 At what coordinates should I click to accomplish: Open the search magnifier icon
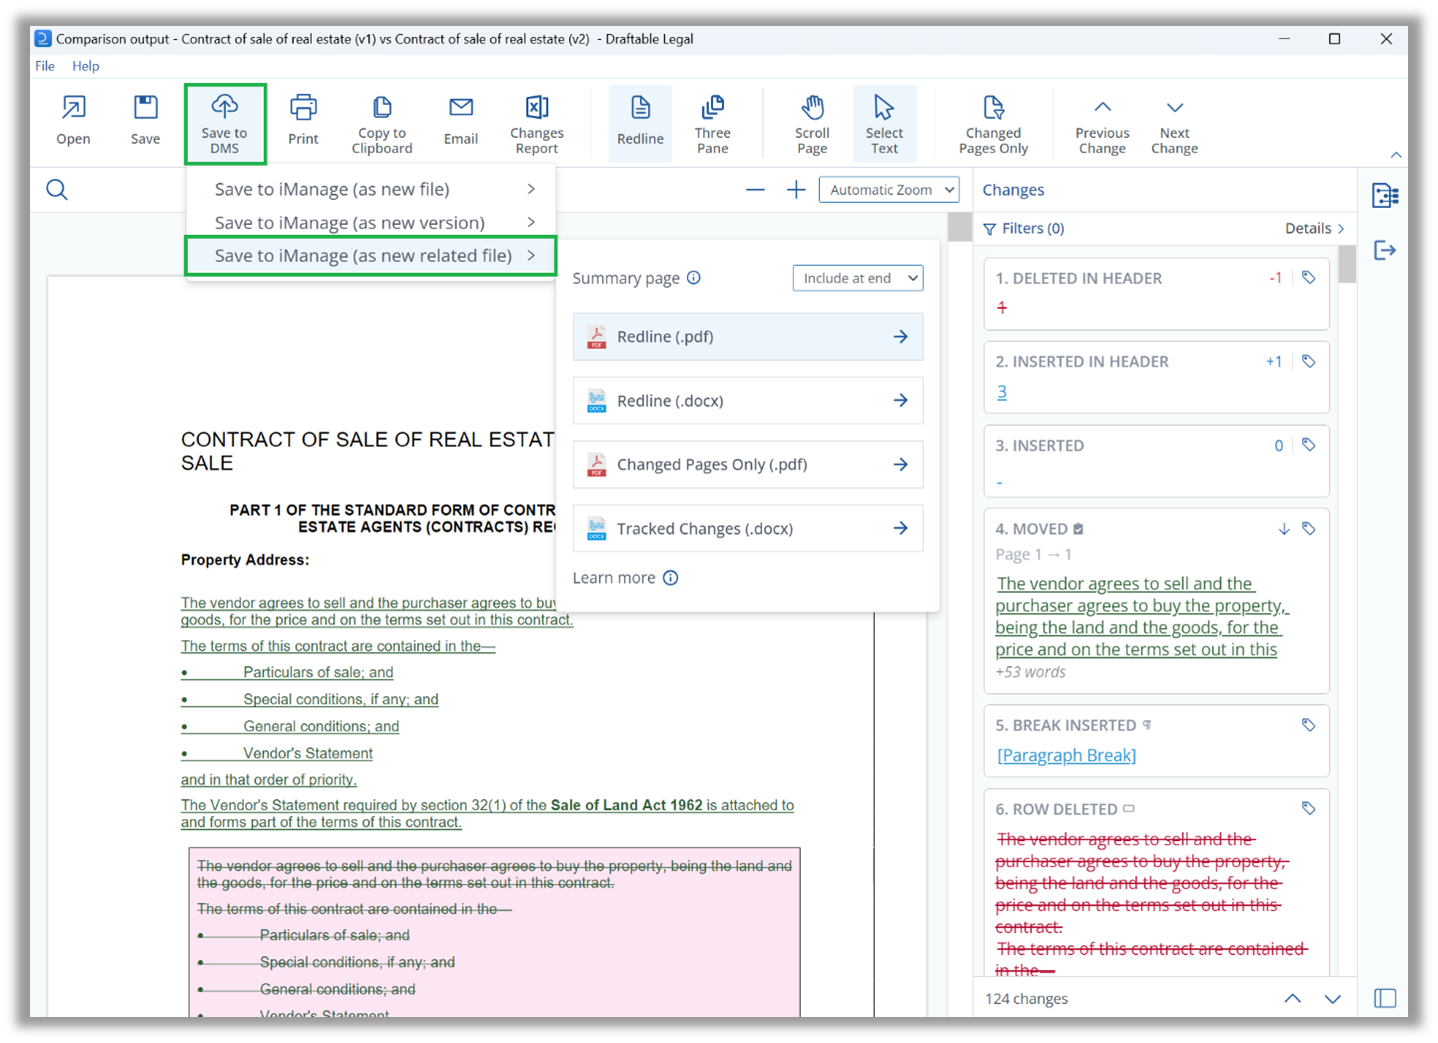tap(57, 190)
